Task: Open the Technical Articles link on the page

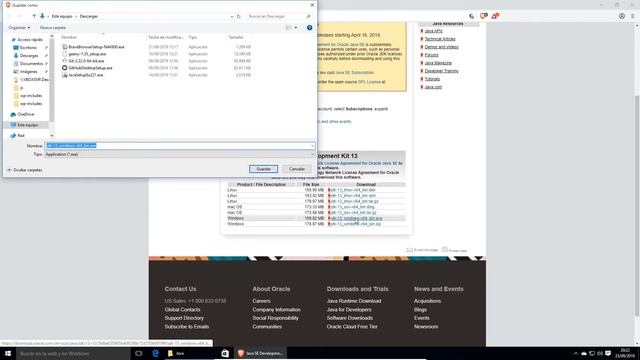Action: pos(440,39)
